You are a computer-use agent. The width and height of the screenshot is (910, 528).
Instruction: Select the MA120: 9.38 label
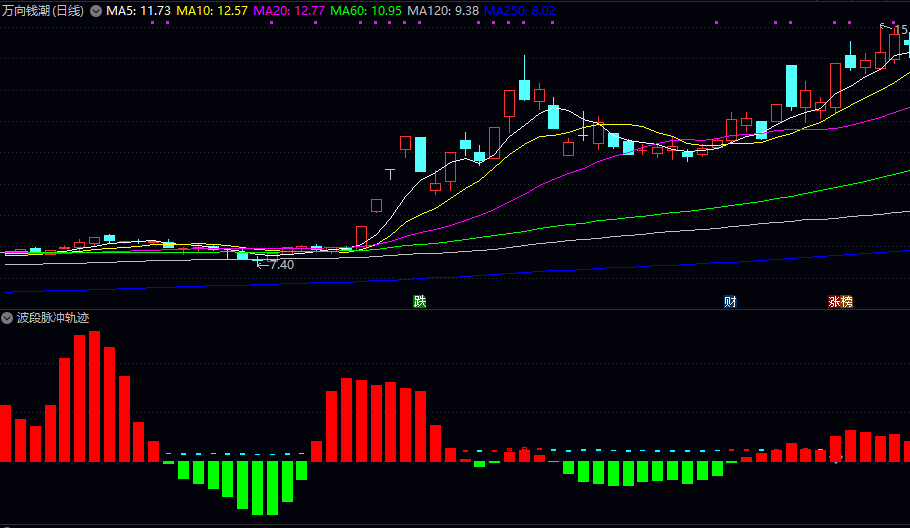point(443,10)
